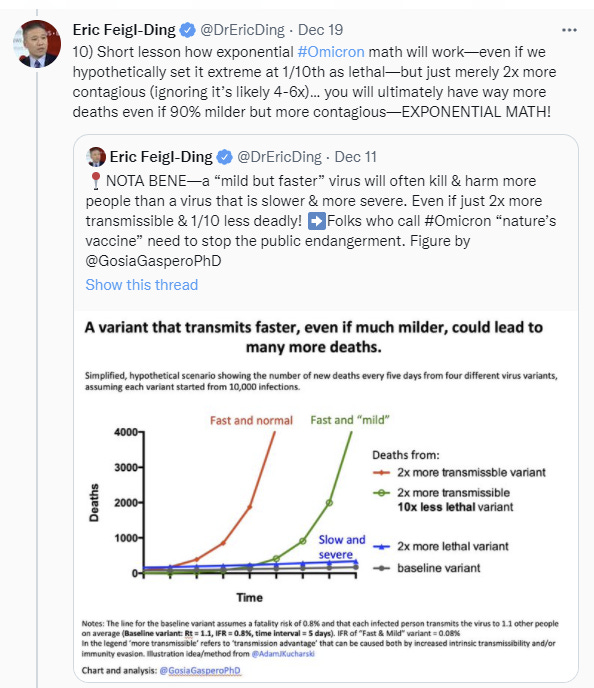Click the @AdamJKucharski mention in the chart notes
Viewport: 594px width, 688px height.
point(283,654)
